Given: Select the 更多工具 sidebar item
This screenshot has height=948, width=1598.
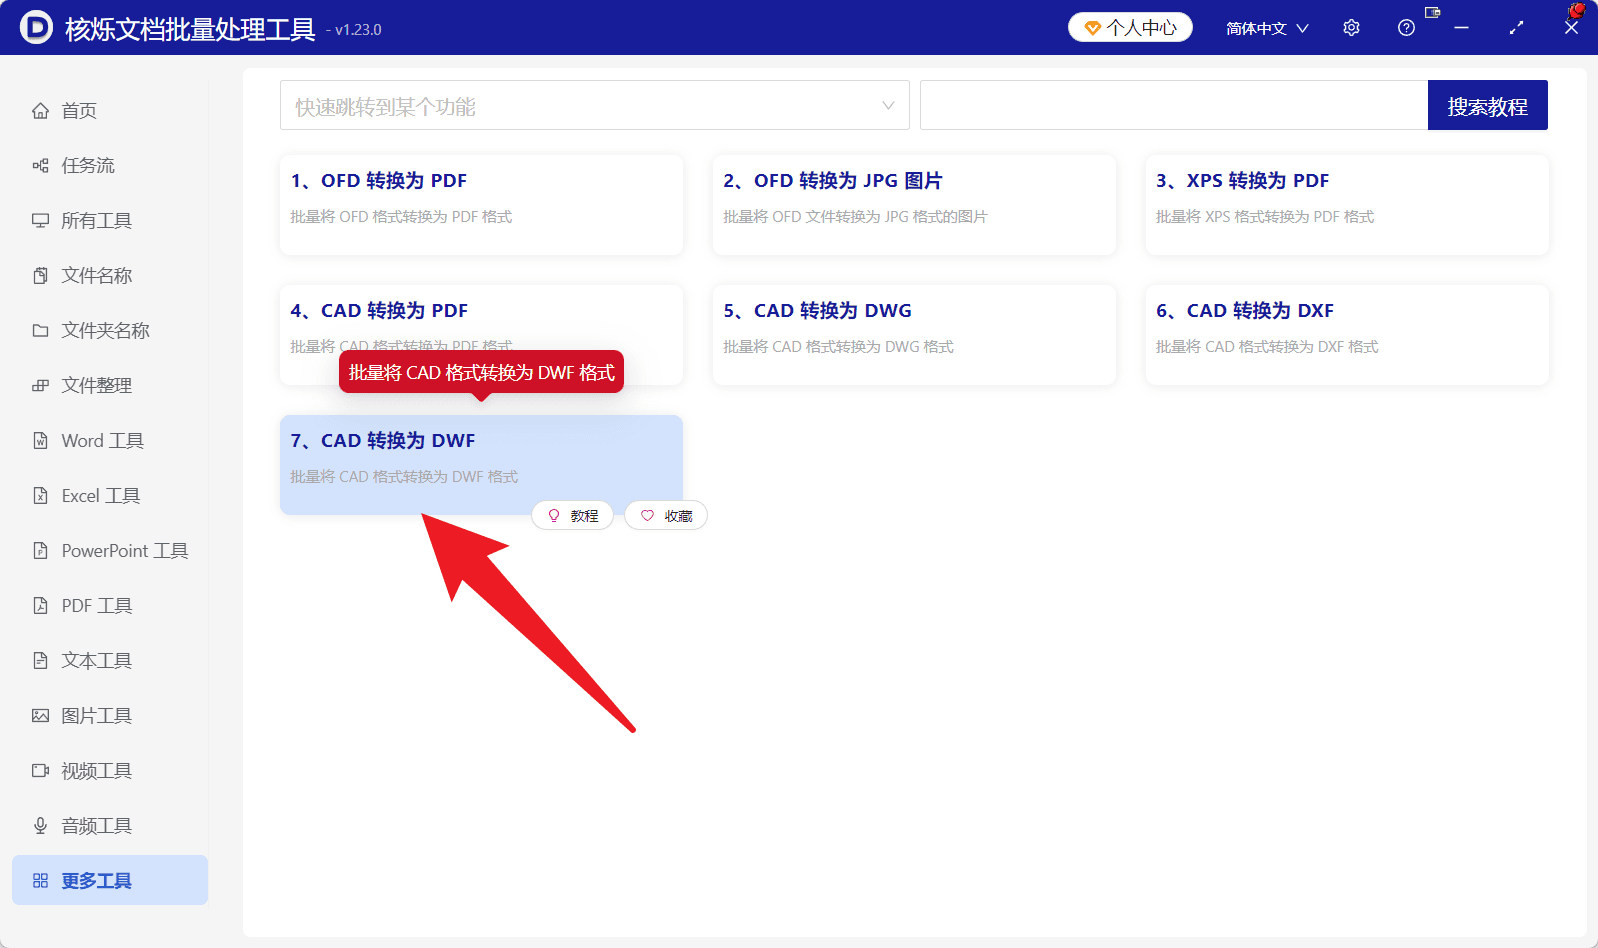Looking at the screenshot, I should pyautogui.click(x=110, y=880).
